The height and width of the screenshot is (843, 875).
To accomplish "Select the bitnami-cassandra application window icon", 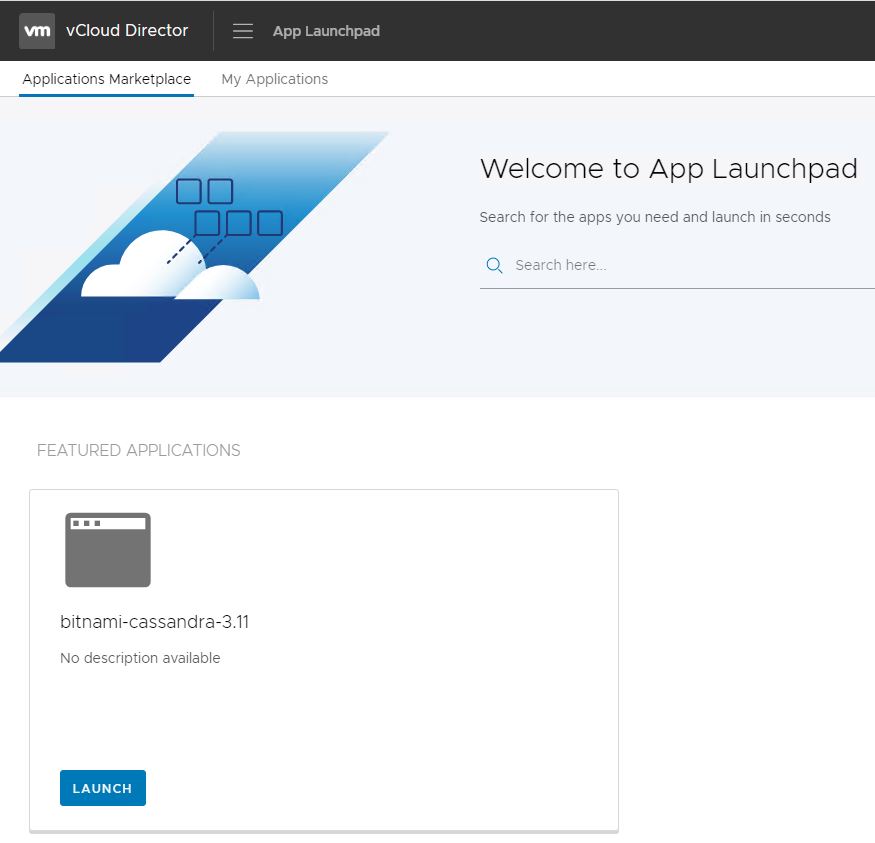I will [108, 550].
